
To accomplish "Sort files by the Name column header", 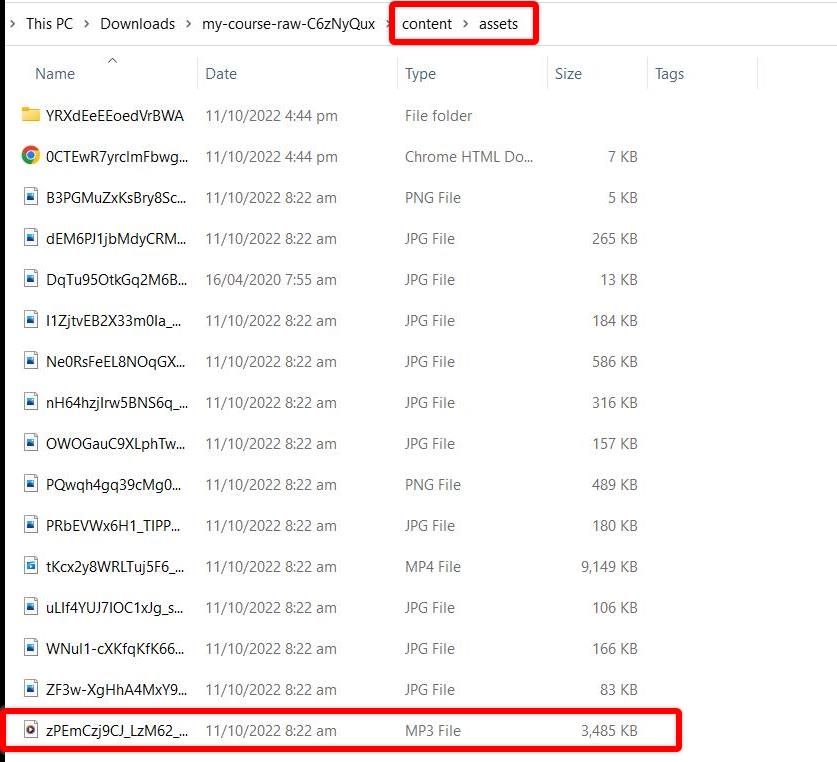I will [x=55, y=74].
